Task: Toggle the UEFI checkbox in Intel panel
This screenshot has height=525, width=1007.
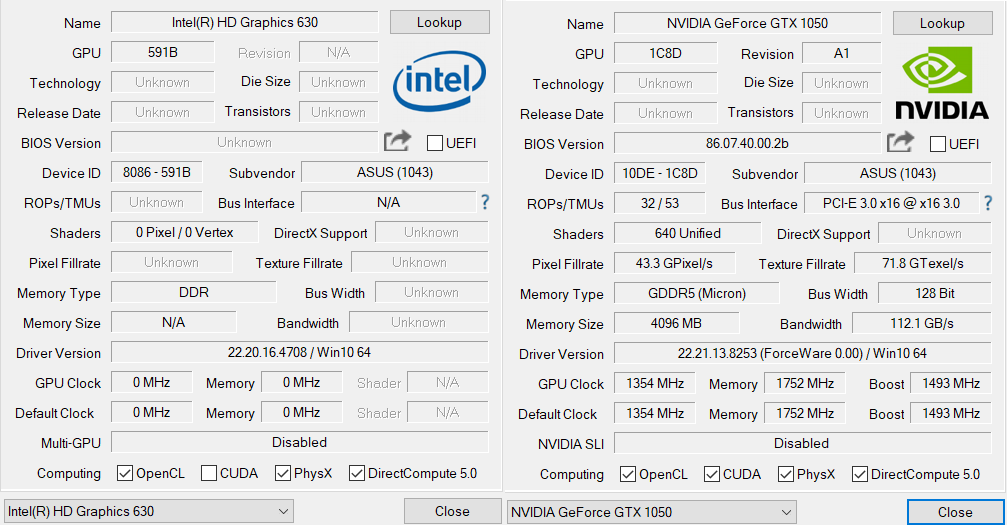Action: pos(435,143)
